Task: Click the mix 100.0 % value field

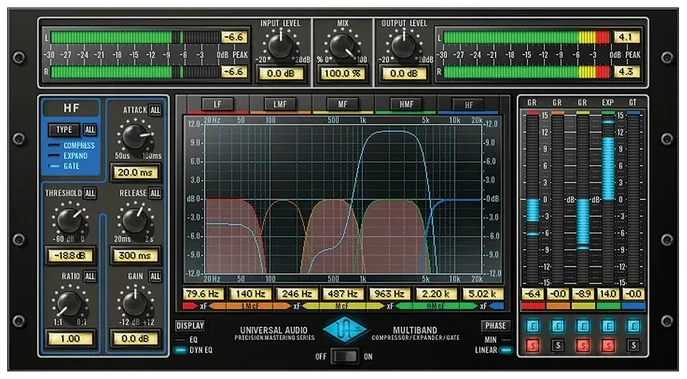Action: [343, 74]
